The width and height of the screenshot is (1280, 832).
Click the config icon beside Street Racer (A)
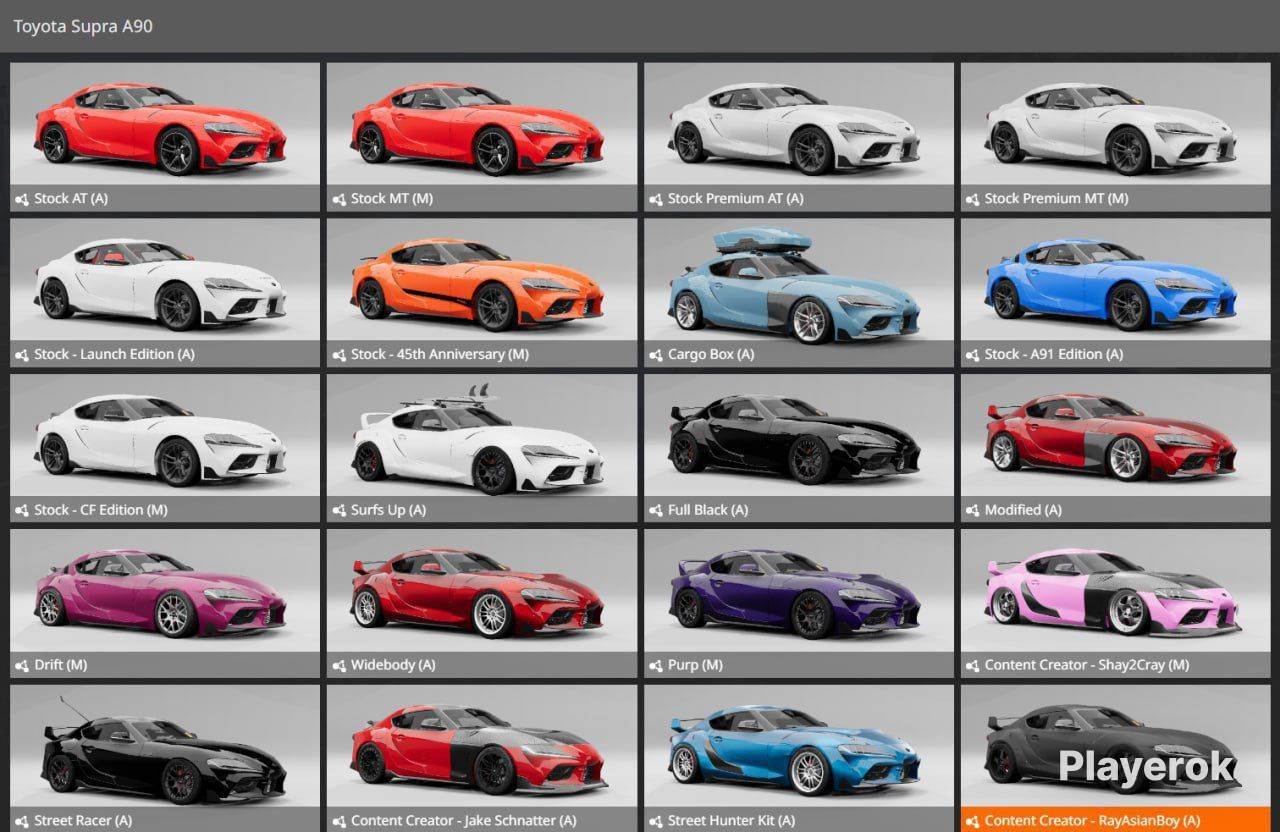22,821
